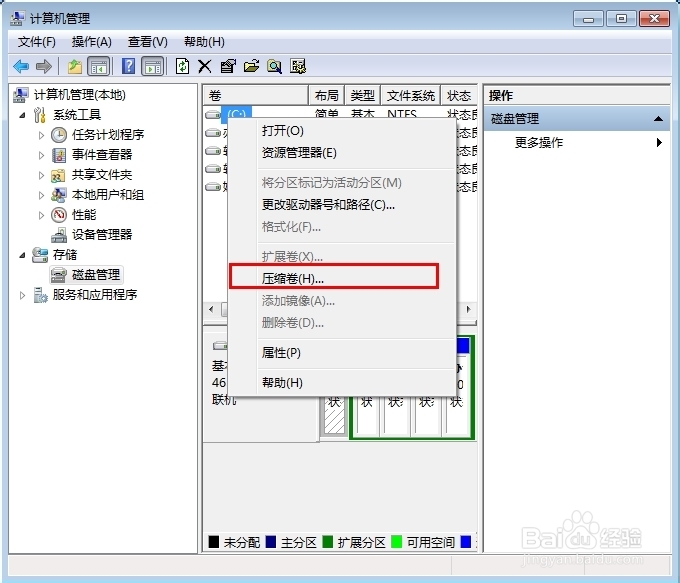Click the Performance icon
This screenshot has height=583, width=680.
[x=59, y=215]
